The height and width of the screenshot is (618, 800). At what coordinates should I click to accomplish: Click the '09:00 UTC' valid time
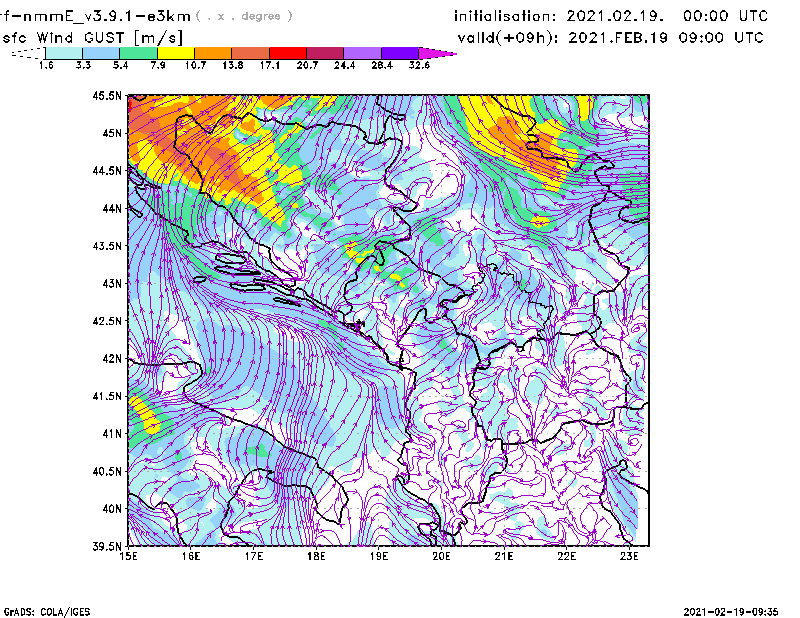720,38
